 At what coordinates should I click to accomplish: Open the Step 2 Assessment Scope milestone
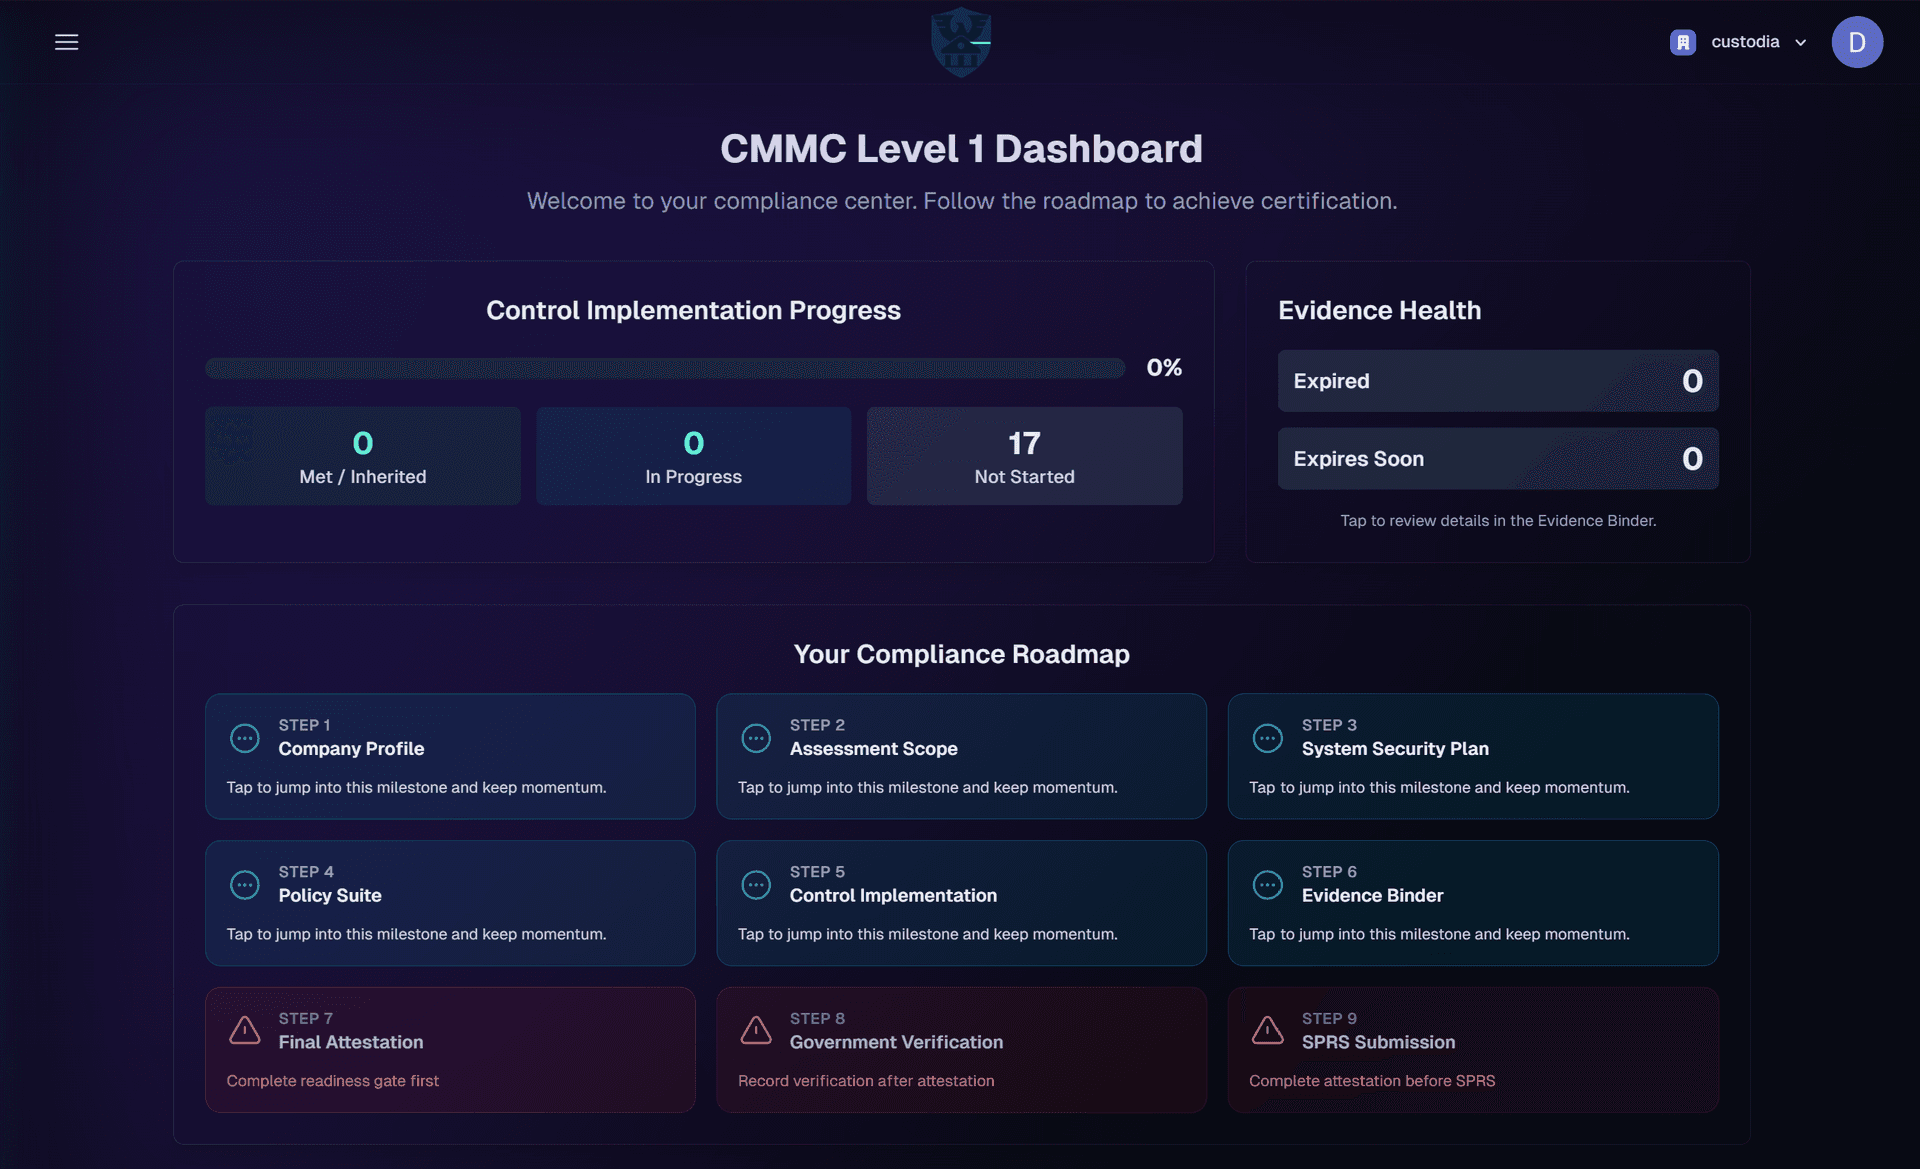click(961, 756)
